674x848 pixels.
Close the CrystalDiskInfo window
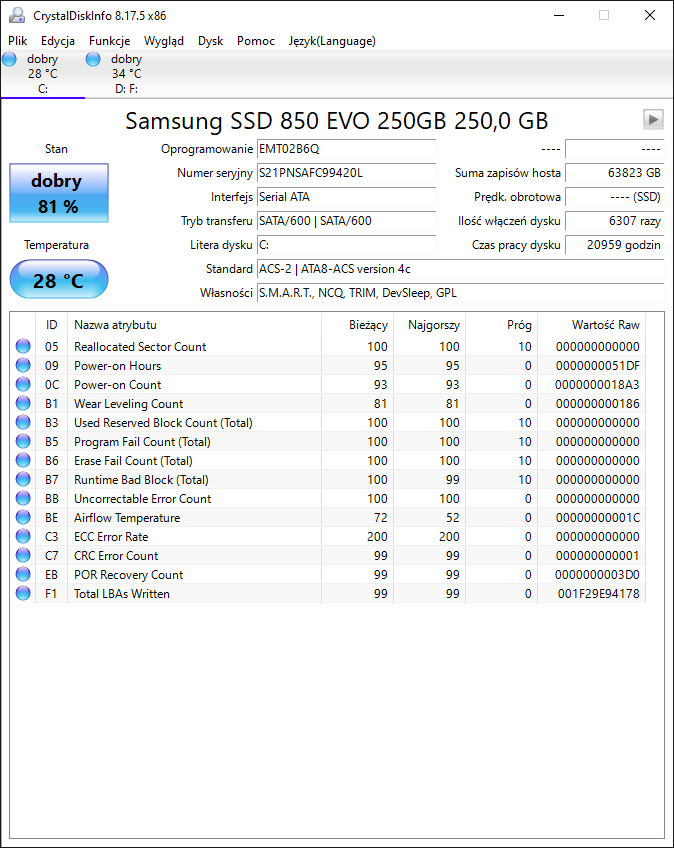[650, 15]
